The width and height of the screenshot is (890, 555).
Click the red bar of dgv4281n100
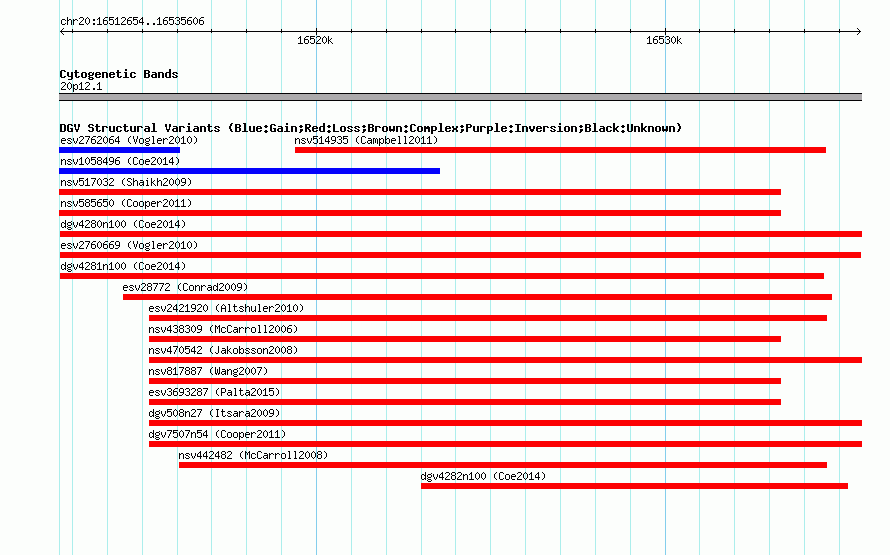click(x=442, y=276)
